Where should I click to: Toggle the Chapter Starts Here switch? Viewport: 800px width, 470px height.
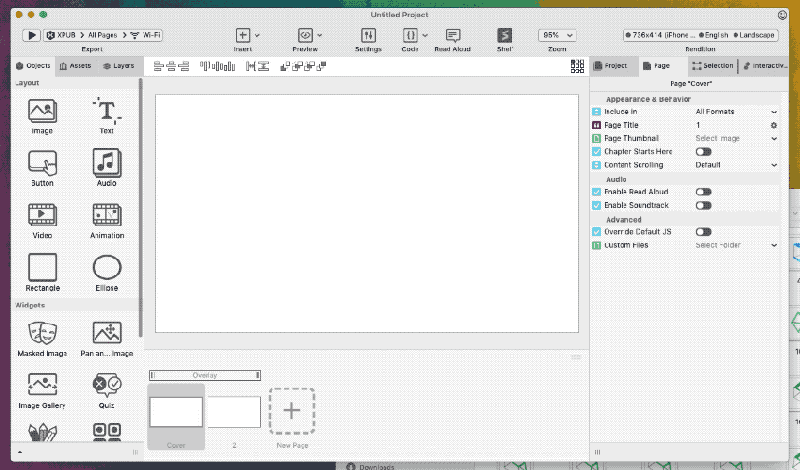pyautogui.click(x=703, y=152)
